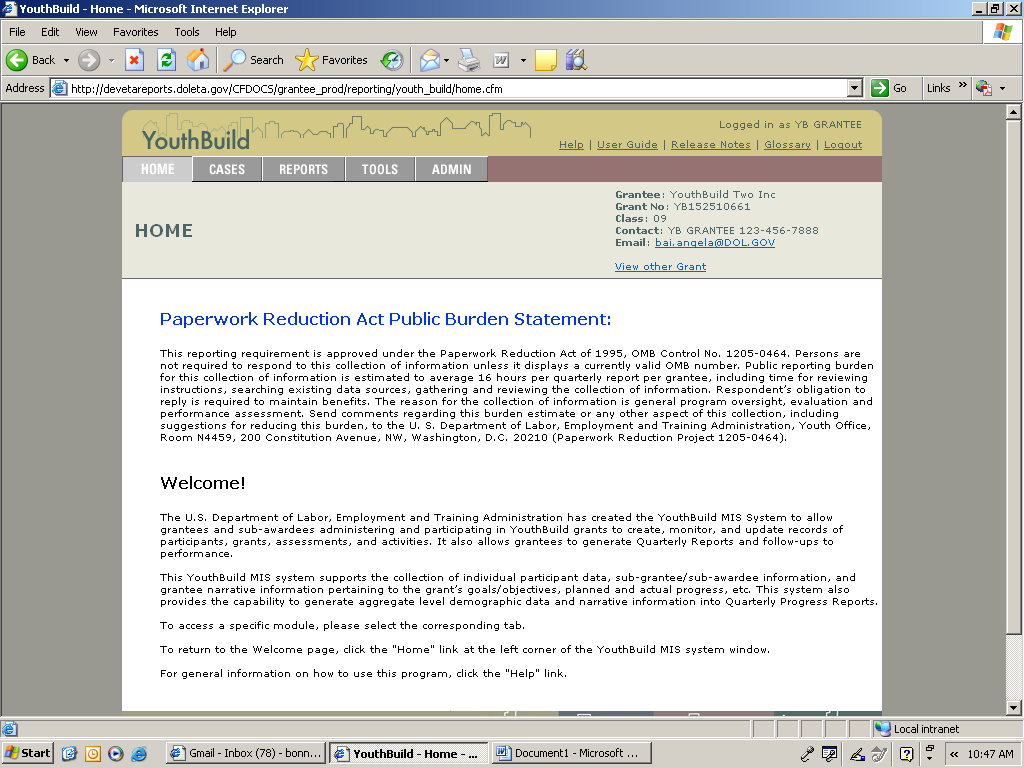Click the vertical scrollbar up arrow
The image size is (1024, 768).
coord(1013,112)
